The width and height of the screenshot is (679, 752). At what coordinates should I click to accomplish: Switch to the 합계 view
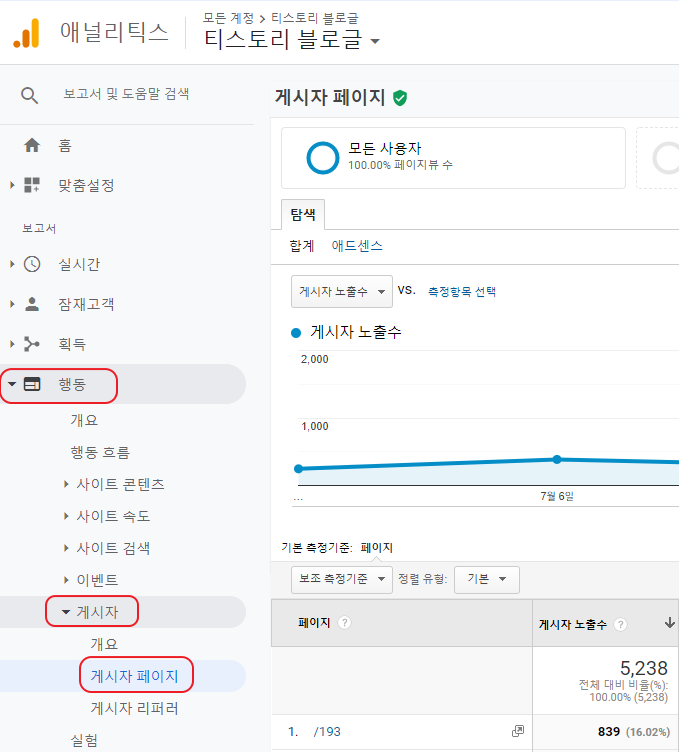coord(302,246)
